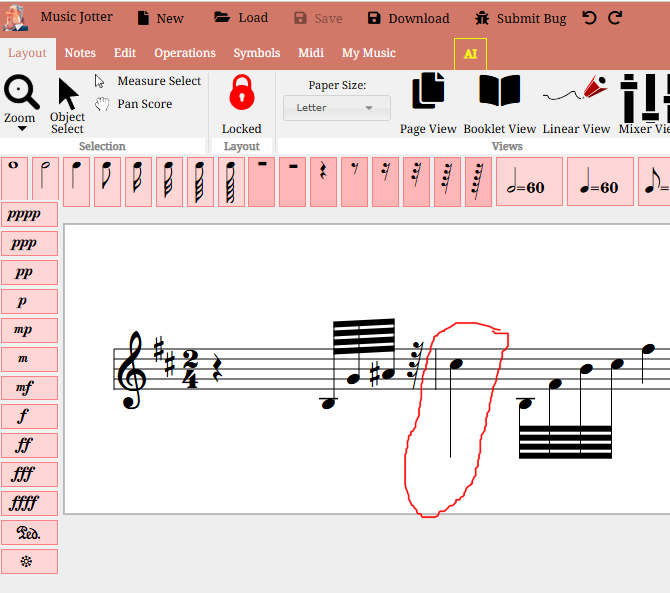The width and height of the screenshot is (670, 593).
Task: Switch to the Midi tab
Action: (x=311, y=53)
